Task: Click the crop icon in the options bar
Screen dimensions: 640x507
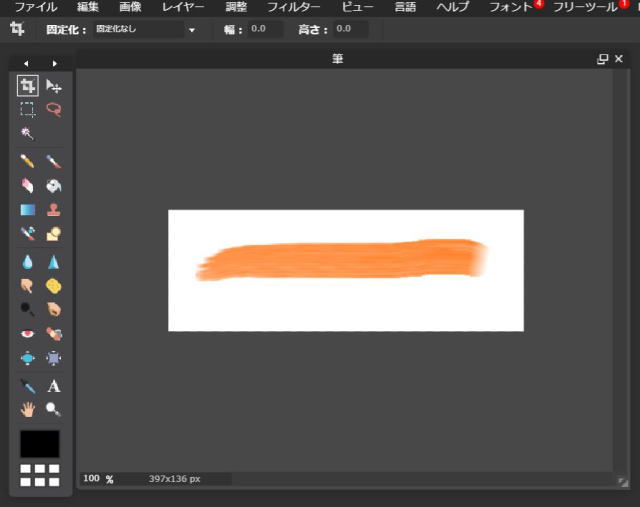Action: [x=17, y=29]
